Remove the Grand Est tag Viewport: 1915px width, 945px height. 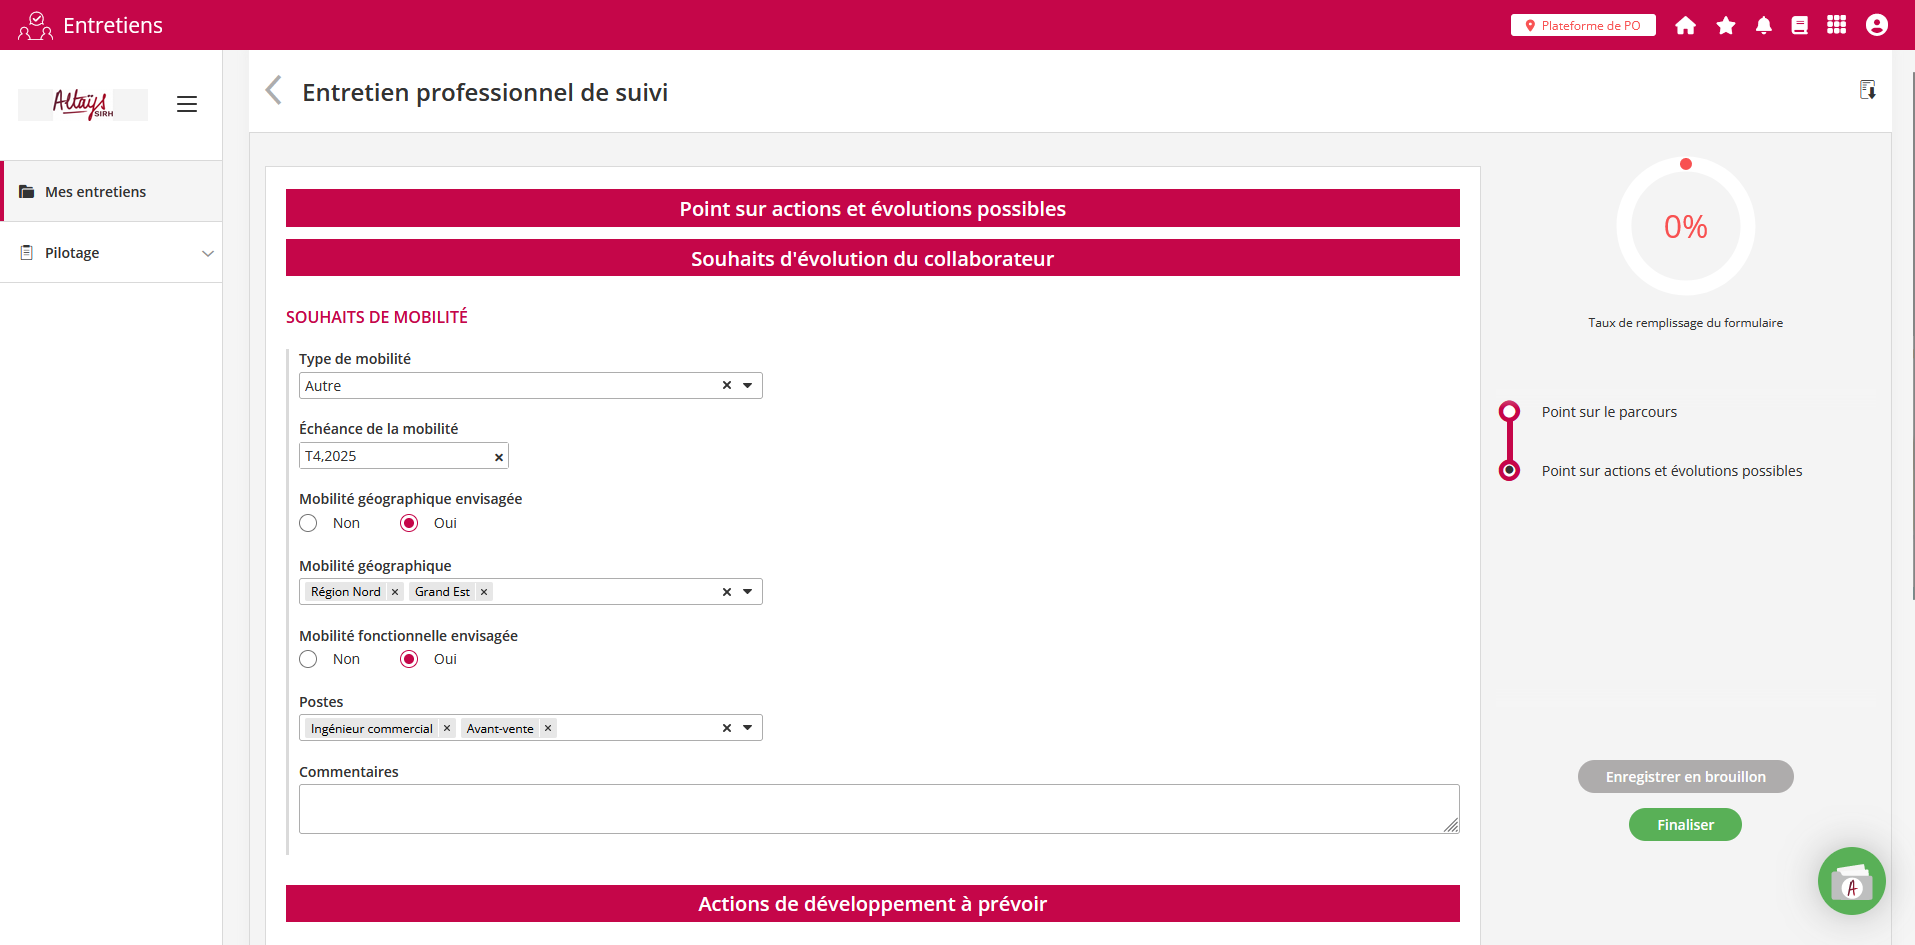tap(484, 592)
